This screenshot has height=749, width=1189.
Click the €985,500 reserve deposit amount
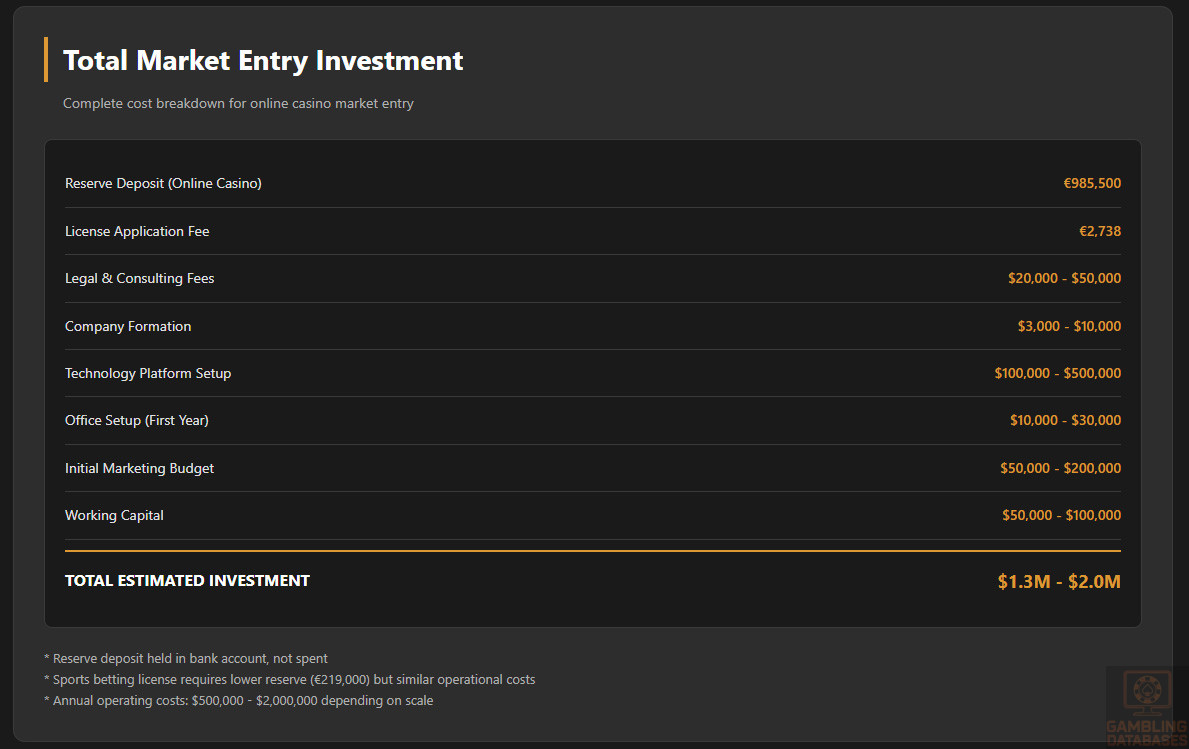(x=1092, y=183)
